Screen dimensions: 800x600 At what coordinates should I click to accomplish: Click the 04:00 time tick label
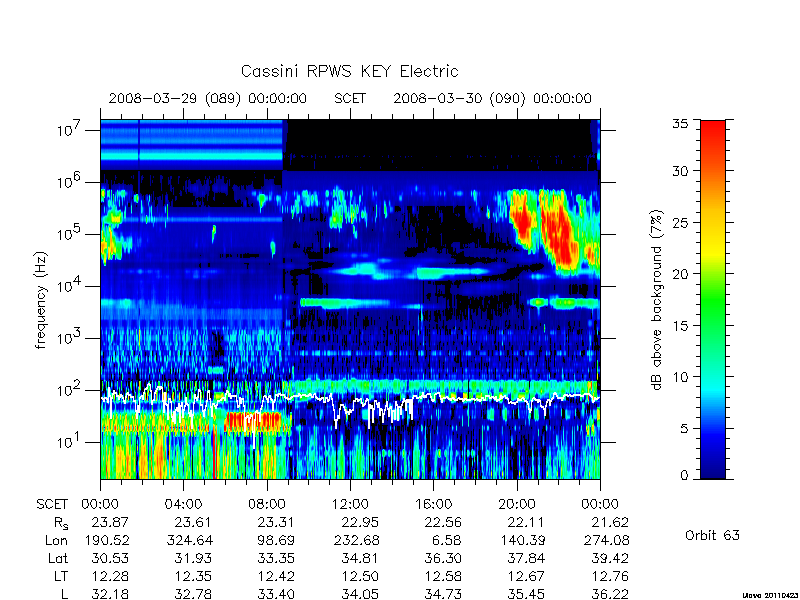183,505
